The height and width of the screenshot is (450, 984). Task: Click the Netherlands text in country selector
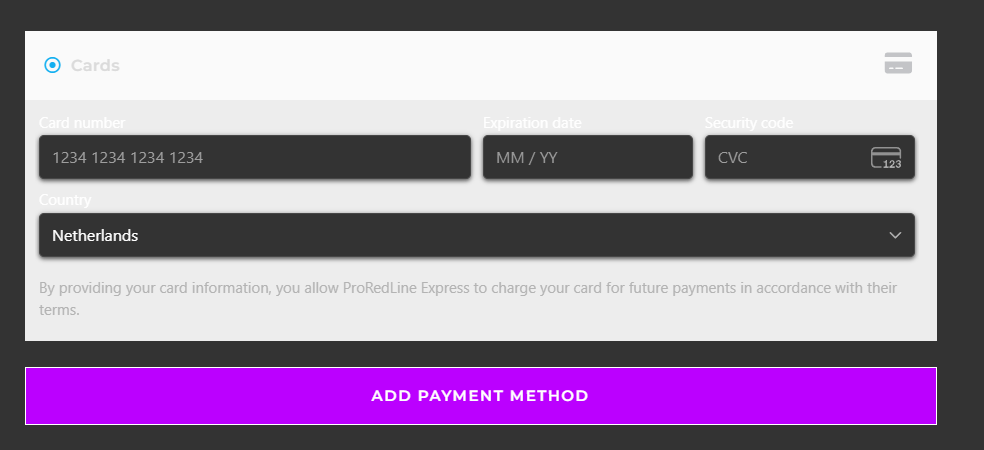(95, 236)
